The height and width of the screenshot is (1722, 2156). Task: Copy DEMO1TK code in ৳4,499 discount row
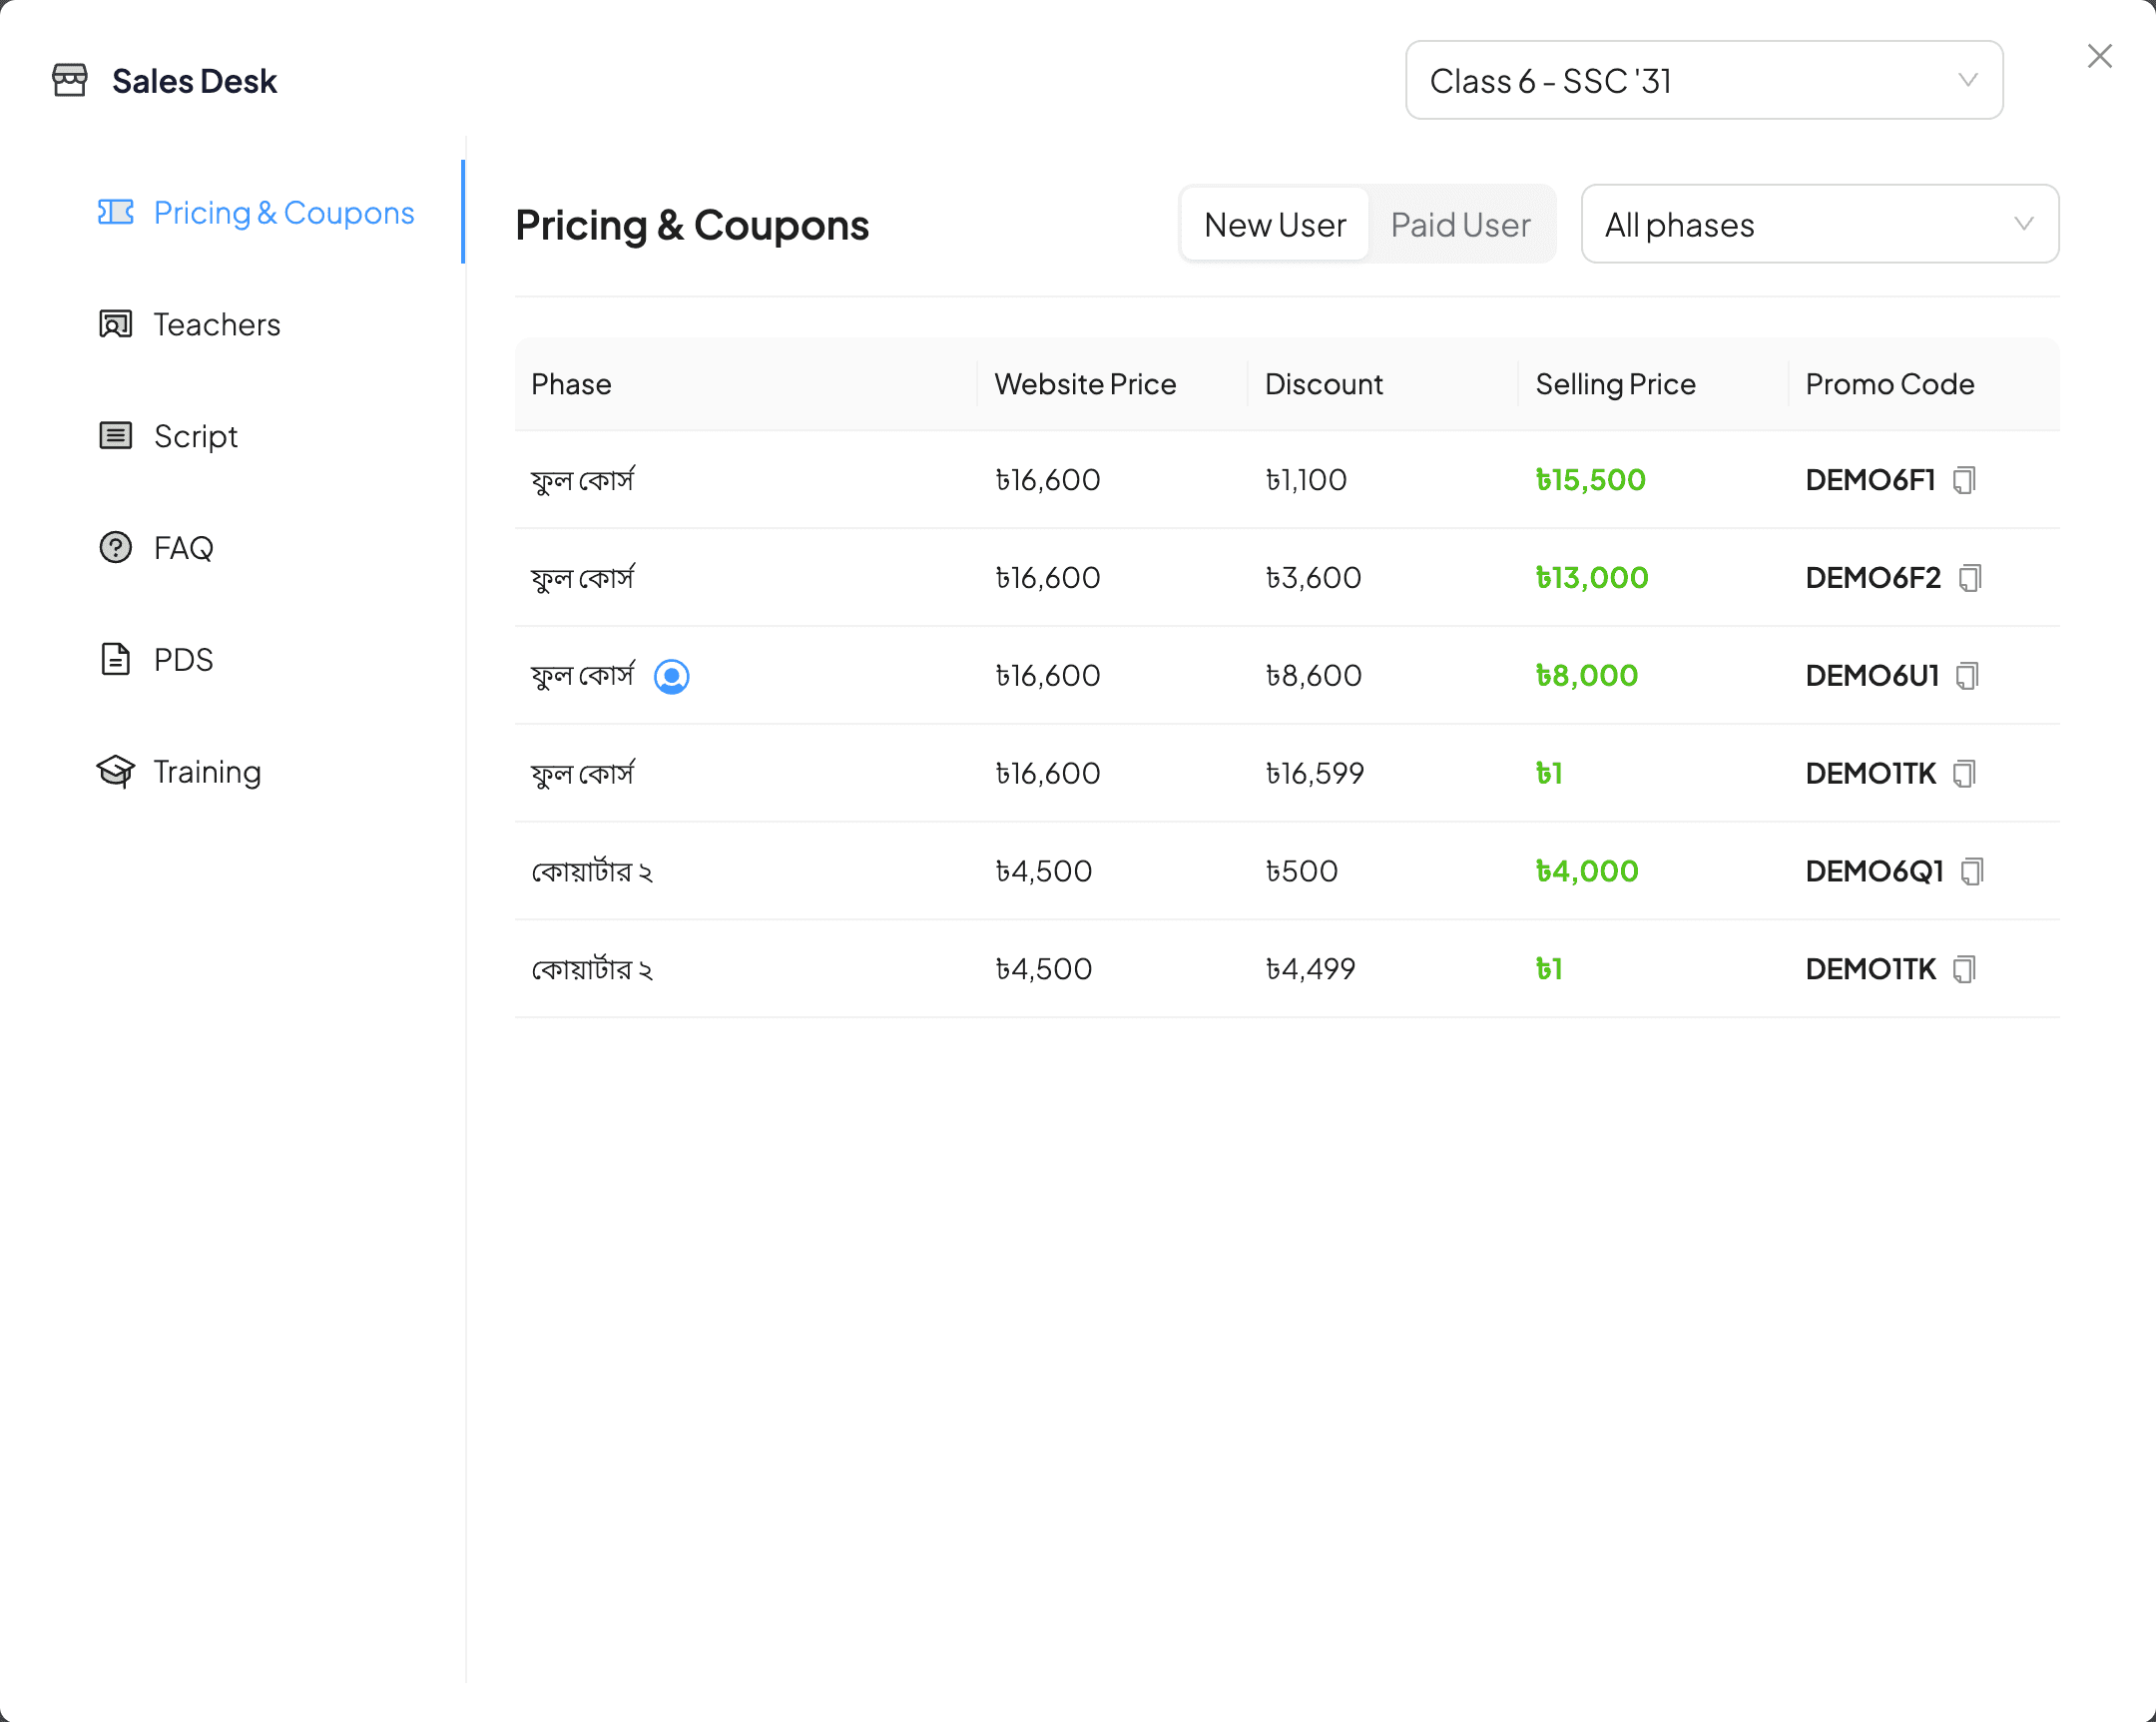coord(1964,970)
